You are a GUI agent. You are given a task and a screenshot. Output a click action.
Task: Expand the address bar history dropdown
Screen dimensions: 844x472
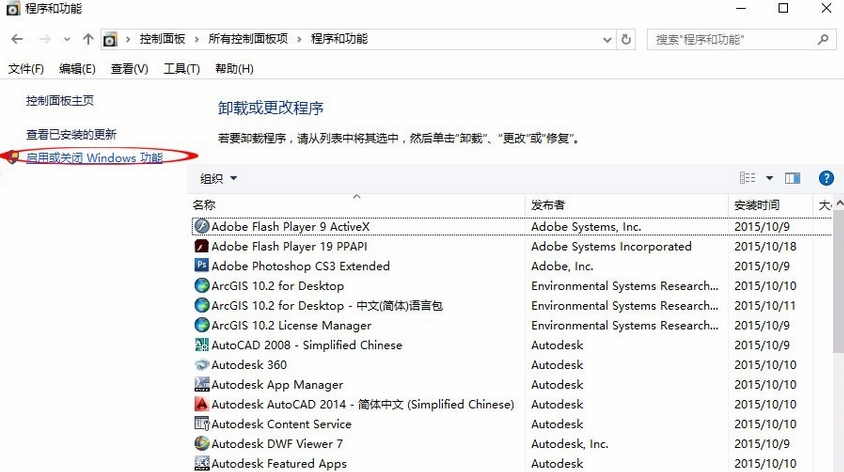click(608, 39)
